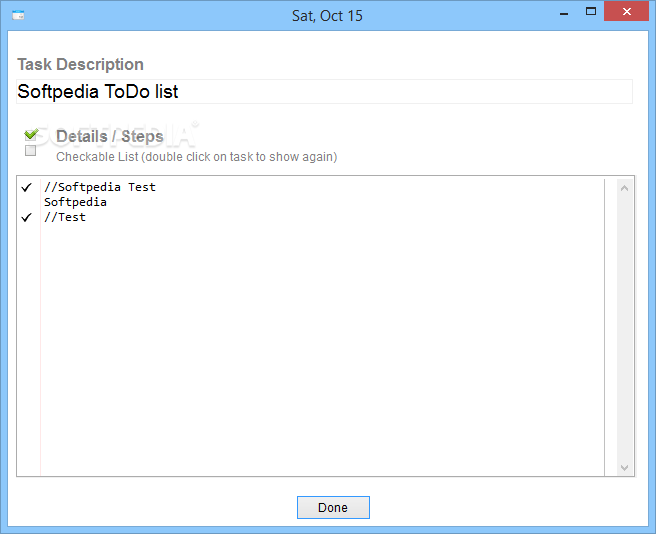Viewport: 656px width, 534px height.
Task: Click the scroll down arrow in steps list
Action: 624,467
